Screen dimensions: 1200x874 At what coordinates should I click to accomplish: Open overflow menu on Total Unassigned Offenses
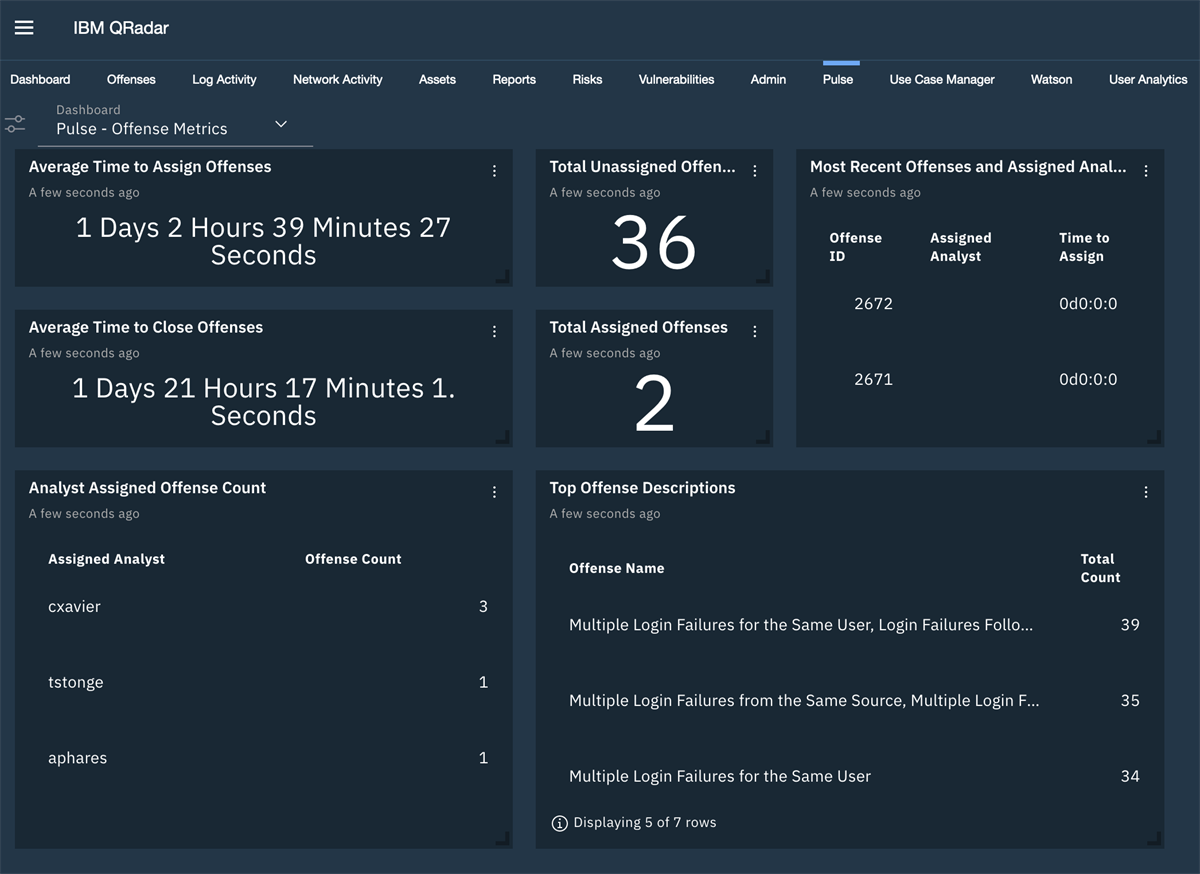pos(755,171)
